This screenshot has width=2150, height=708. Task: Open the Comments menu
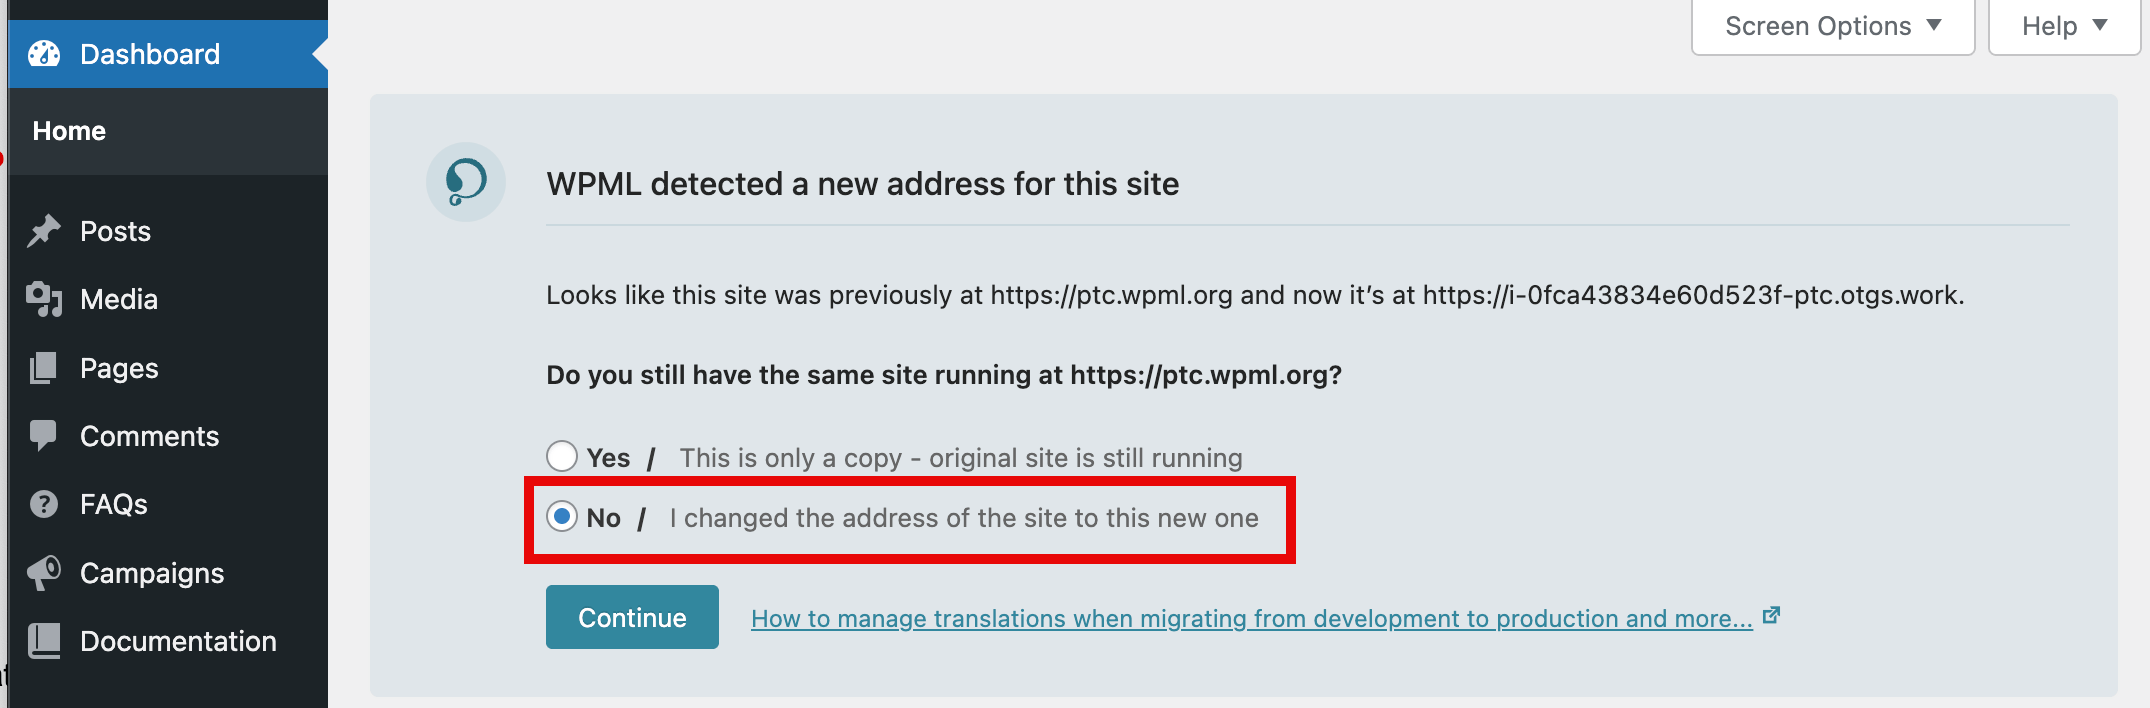[168, 436]
